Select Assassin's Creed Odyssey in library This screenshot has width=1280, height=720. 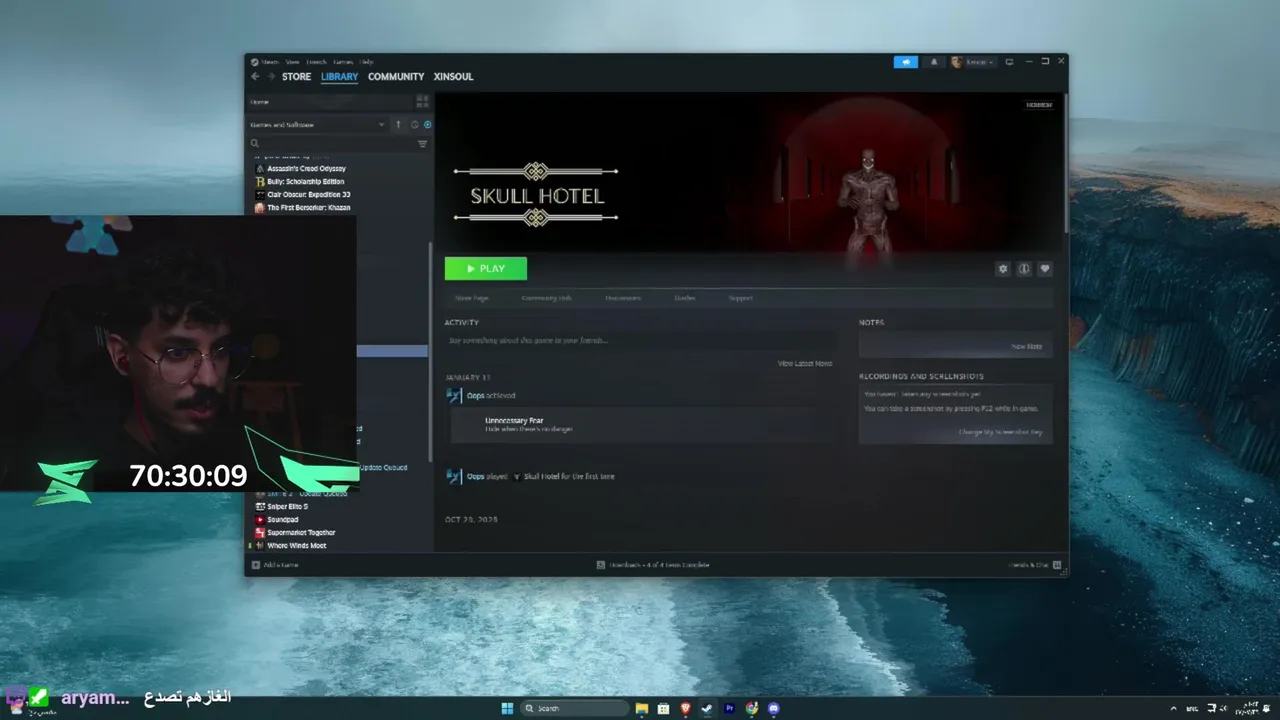coord(306,169)
